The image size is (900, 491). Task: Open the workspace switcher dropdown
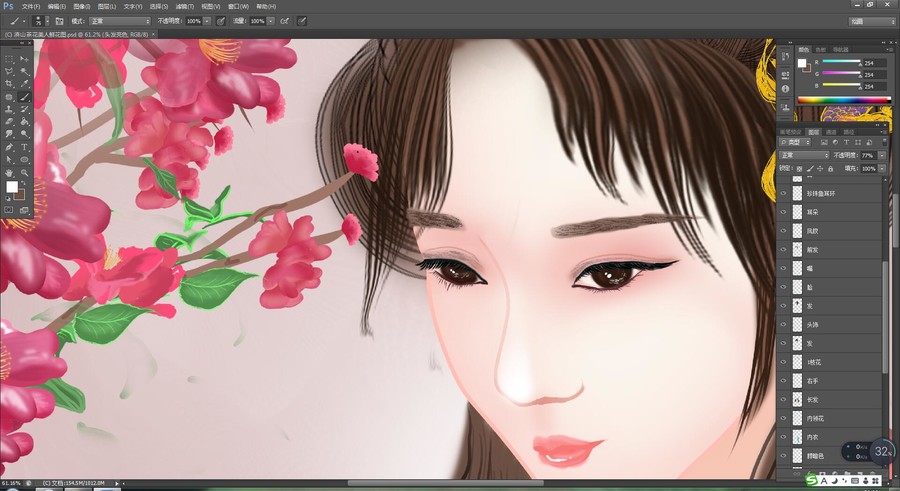point(872,21)
